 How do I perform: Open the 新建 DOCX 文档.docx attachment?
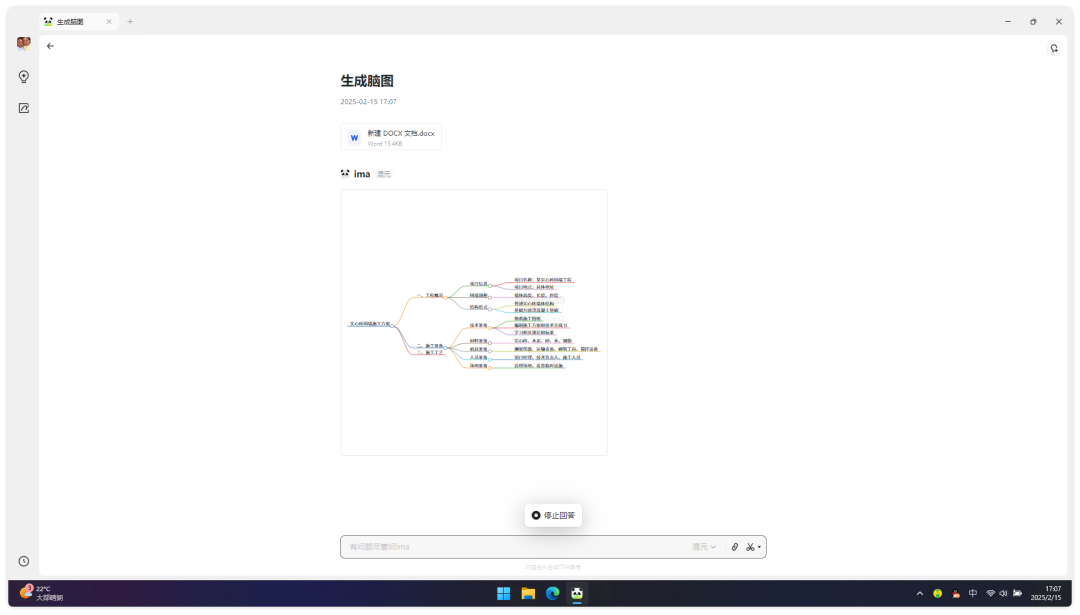point(391,137)
